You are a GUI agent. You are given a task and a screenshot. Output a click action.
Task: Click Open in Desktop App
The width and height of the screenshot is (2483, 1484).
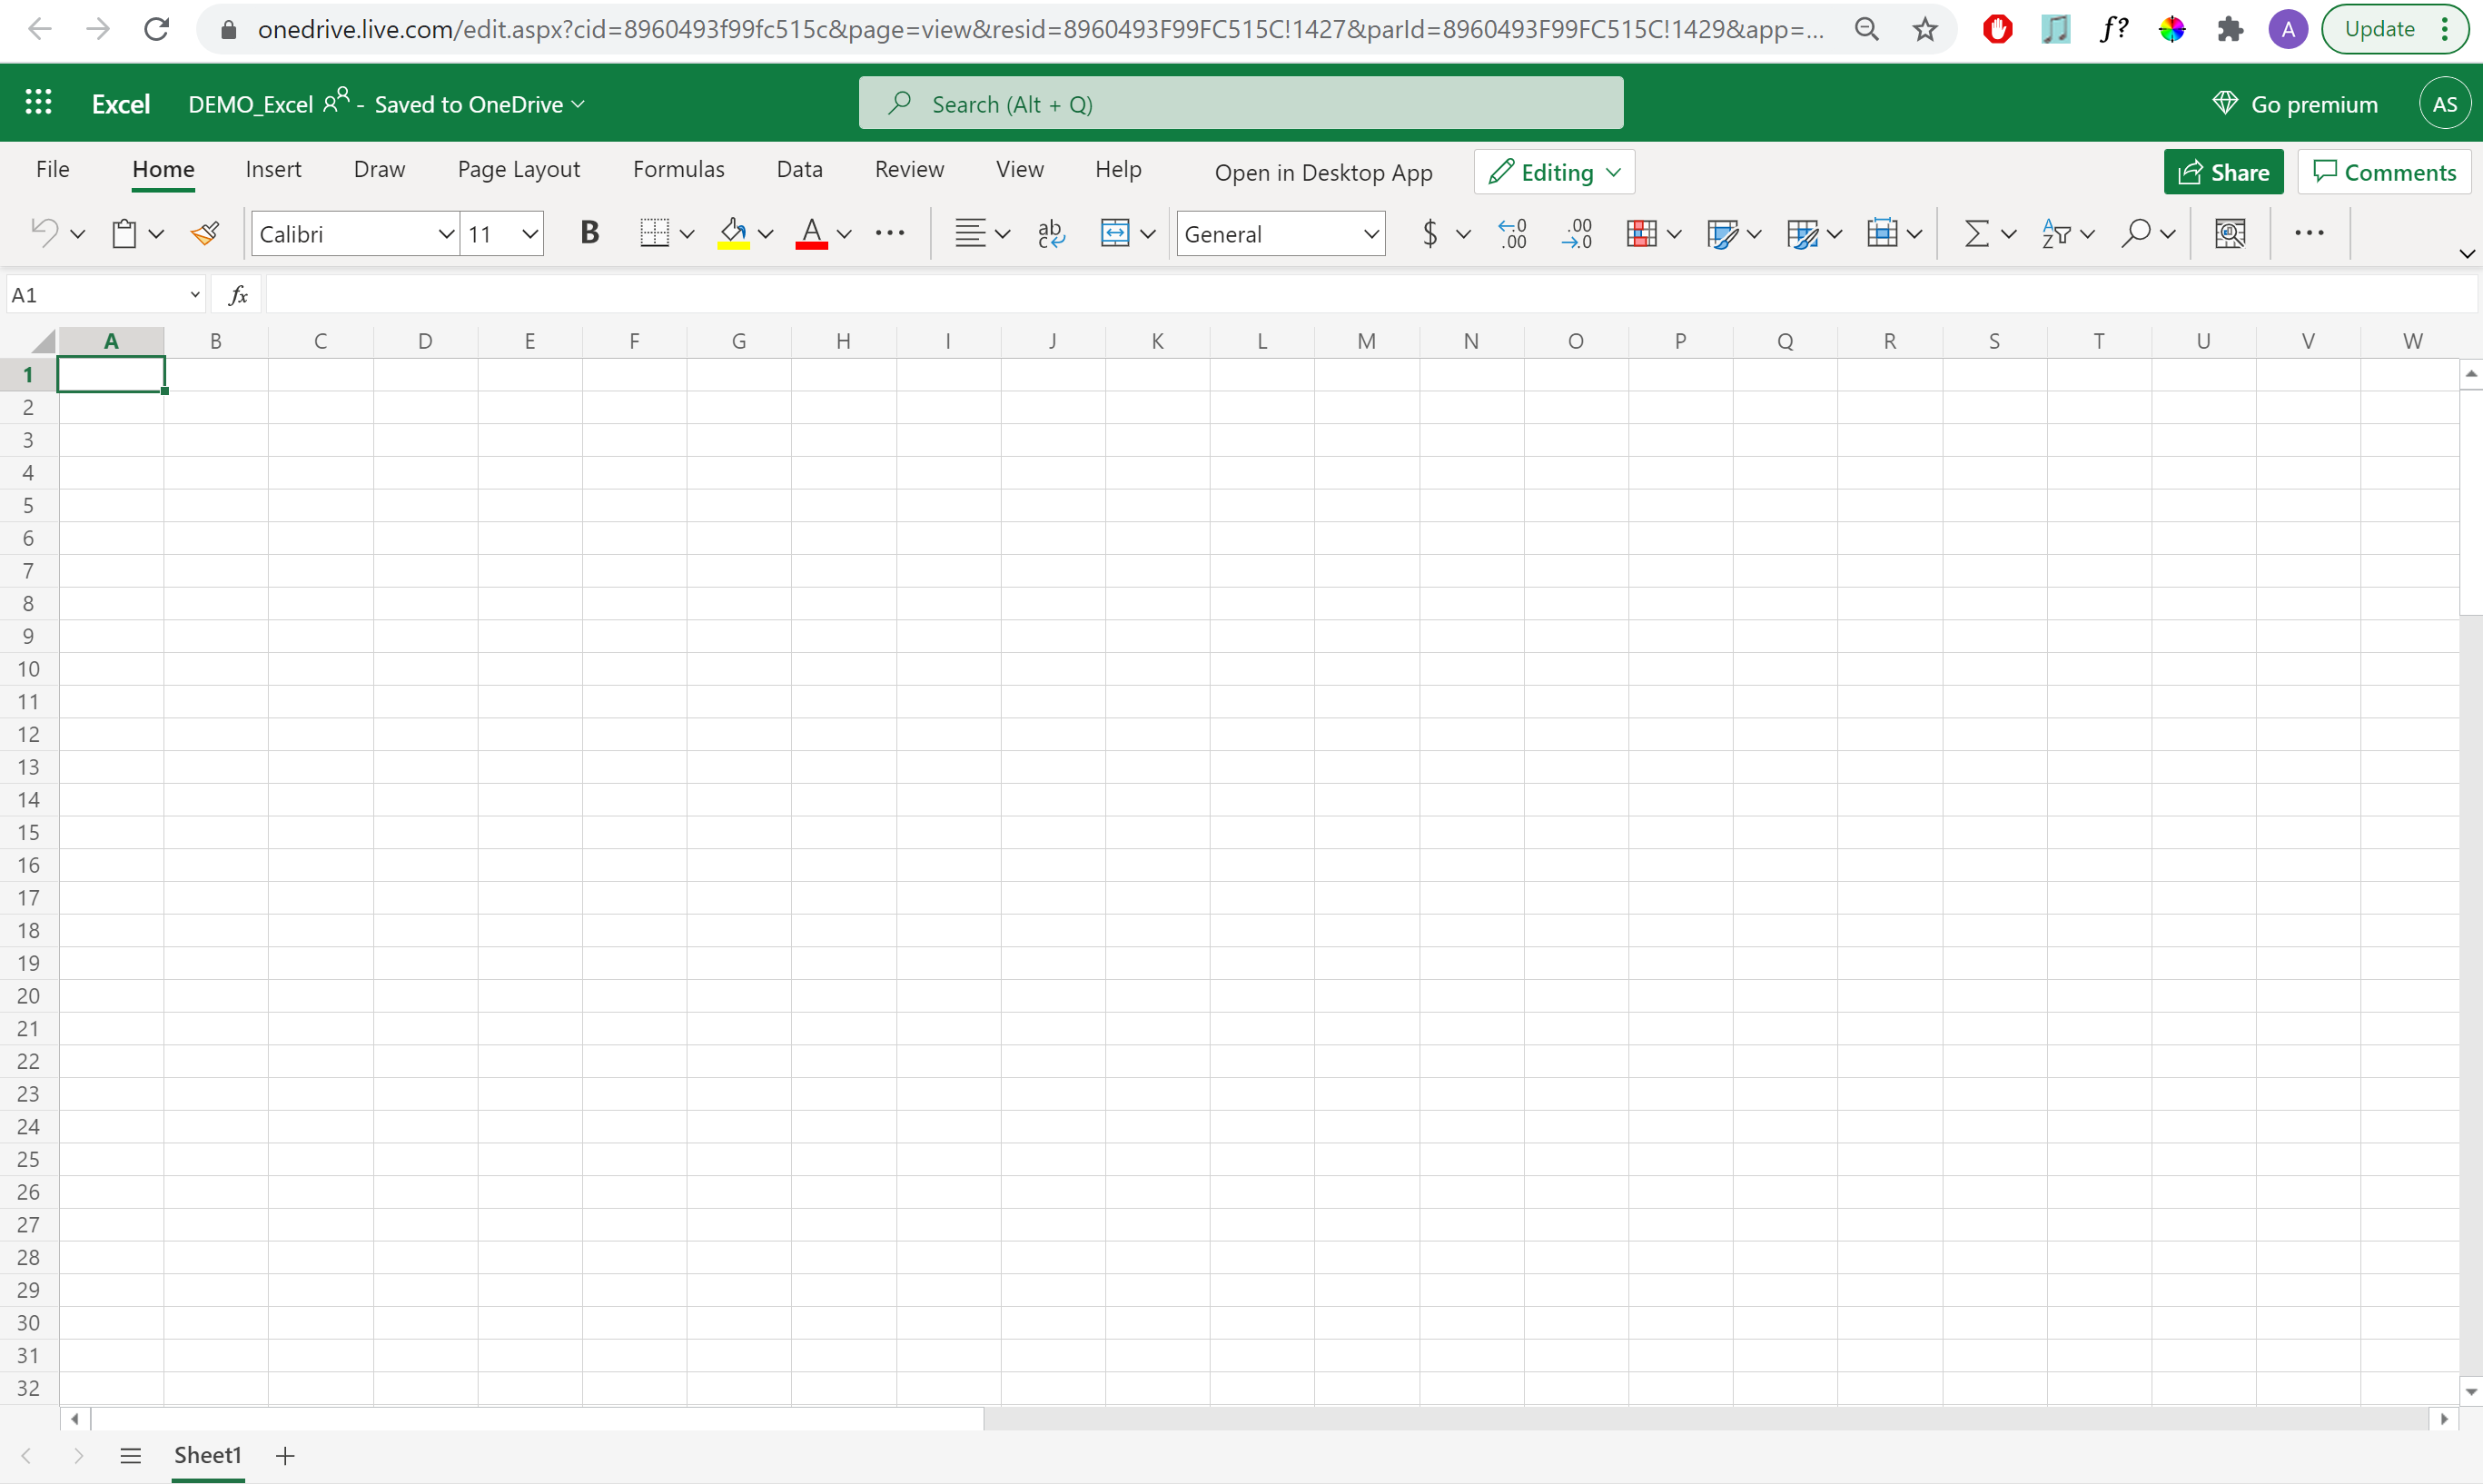click(1323, 172)
